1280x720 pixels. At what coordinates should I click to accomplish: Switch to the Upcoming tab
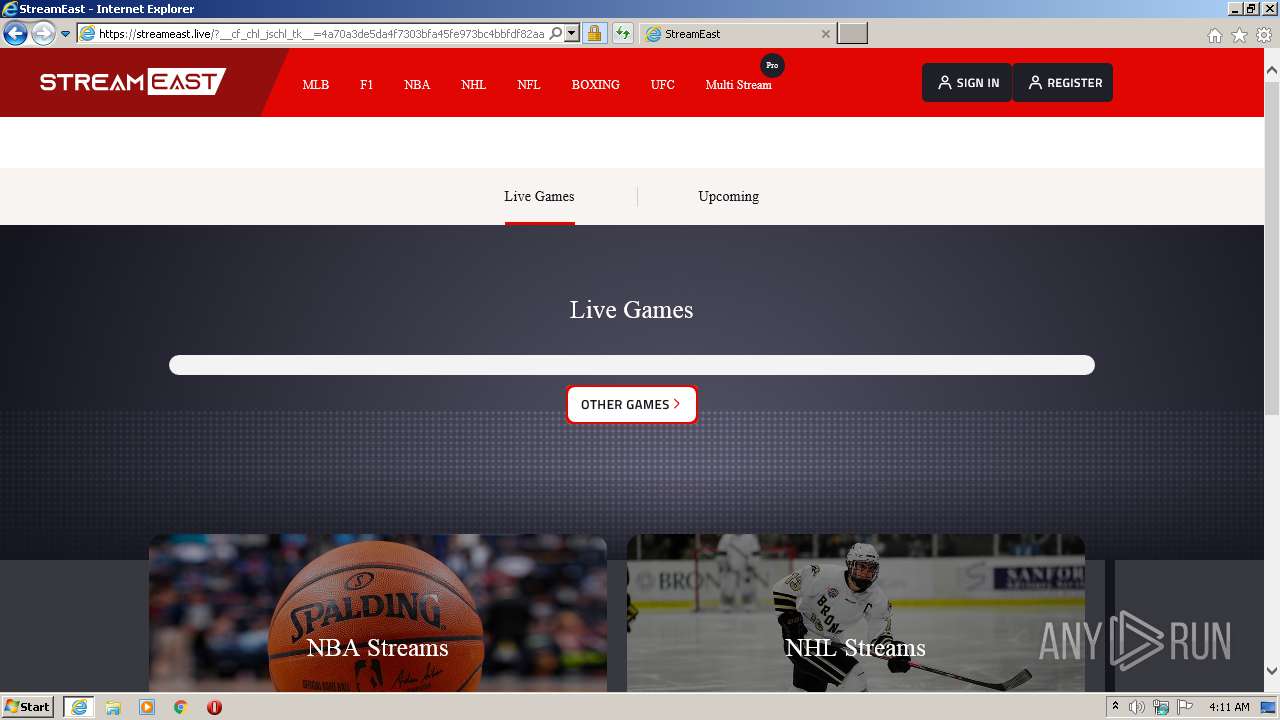click(728, 196)
